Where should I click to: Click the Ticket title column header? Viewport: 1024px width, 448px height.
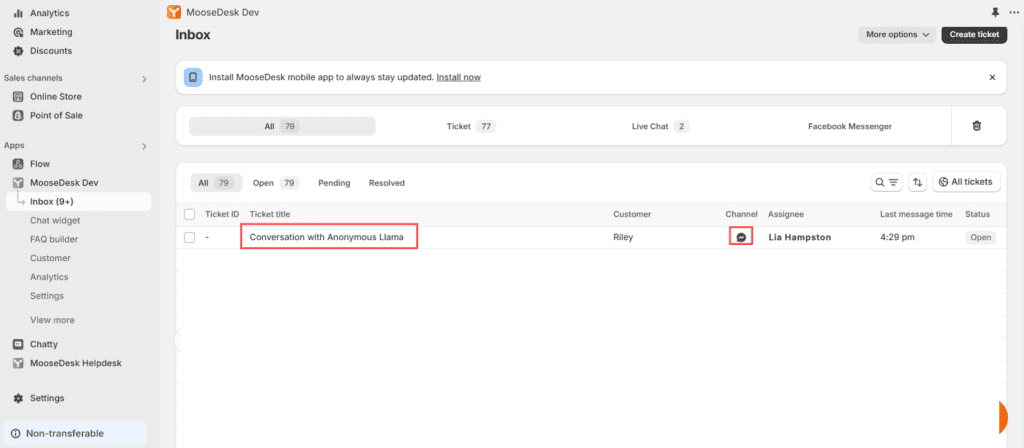click(x=270, y=214)
